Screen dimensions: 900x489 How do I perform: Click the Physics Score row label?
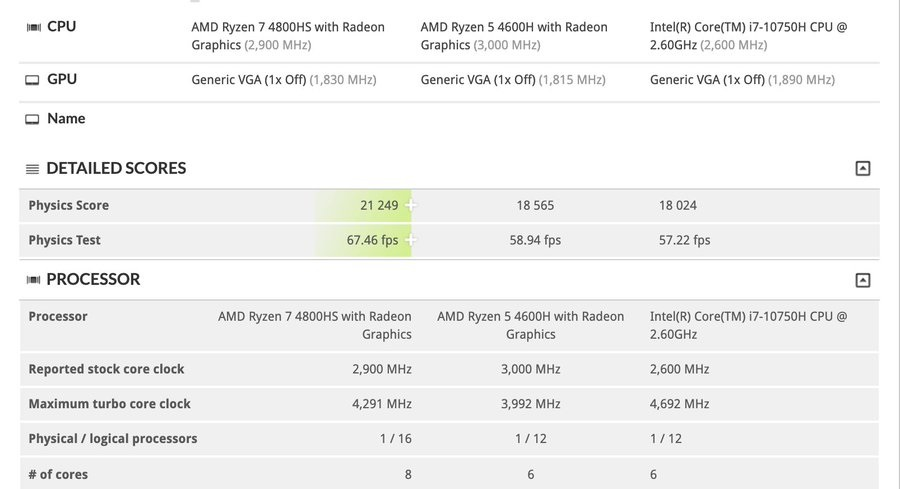click(x=68, y=205)
